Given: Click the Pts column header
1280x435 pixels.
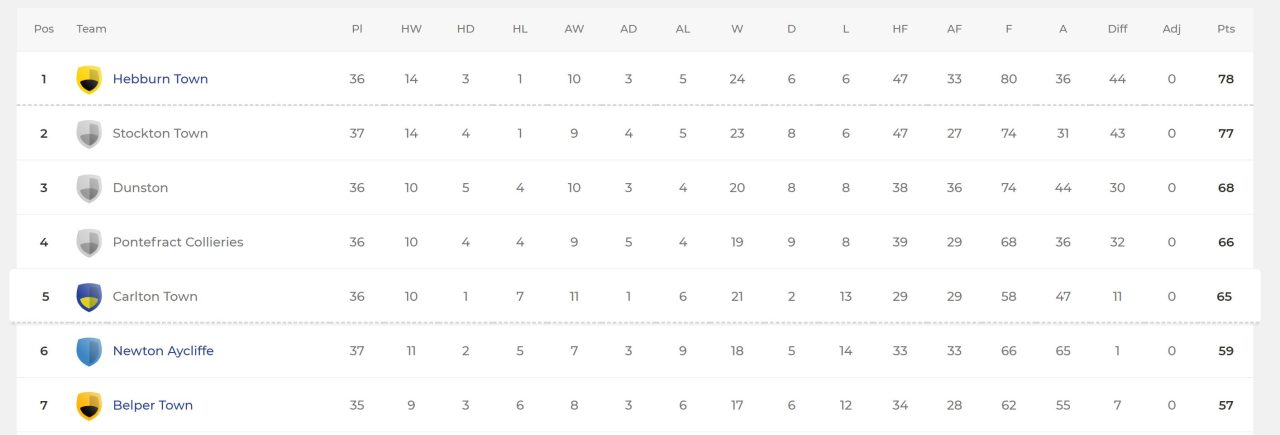Looking at the screenshot, I should click(x=1226, y=29).
